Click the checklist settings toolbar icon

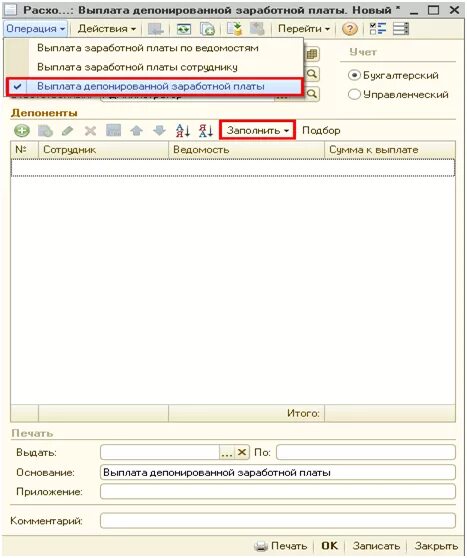point(378,29)
